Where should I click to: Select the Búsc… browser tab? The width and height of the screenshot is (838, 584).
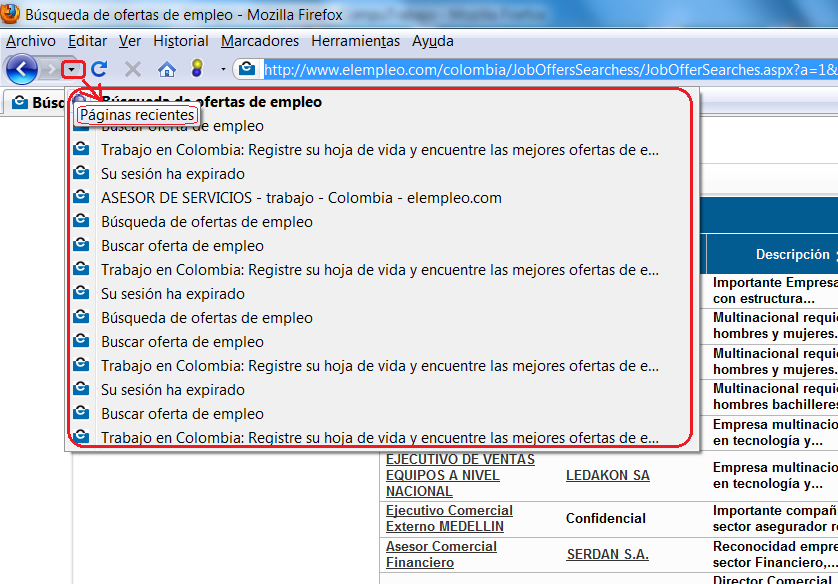pyautogui.click(x=36, y=102)
